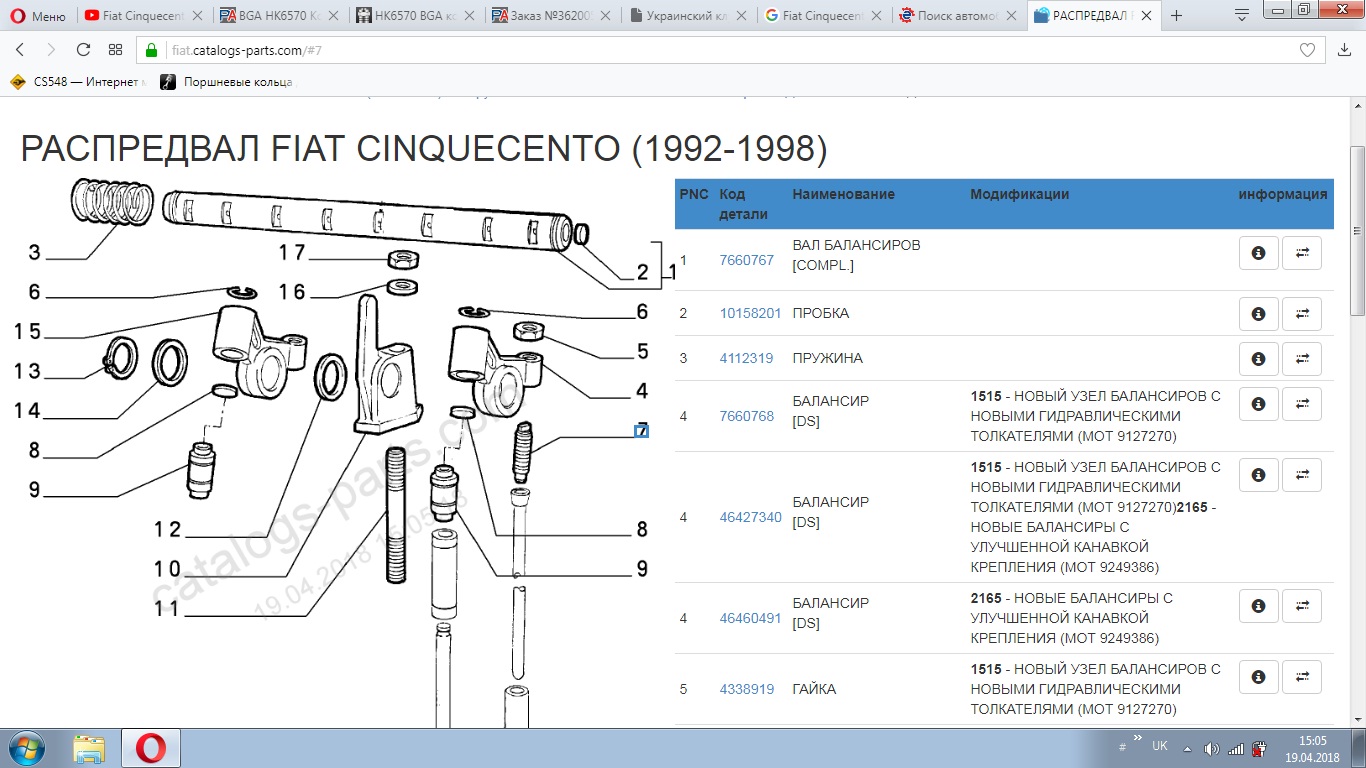This screenshot has width=1366, height=768.
Task: Open the Opera Меню button
Action: pos(37,16)
